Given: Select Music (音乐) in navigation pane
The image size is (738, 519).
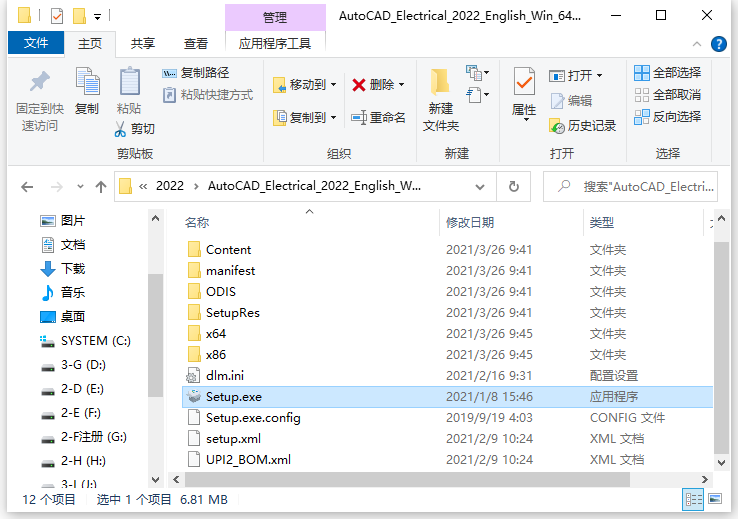Looking at the screenshot, I should 63,293.
